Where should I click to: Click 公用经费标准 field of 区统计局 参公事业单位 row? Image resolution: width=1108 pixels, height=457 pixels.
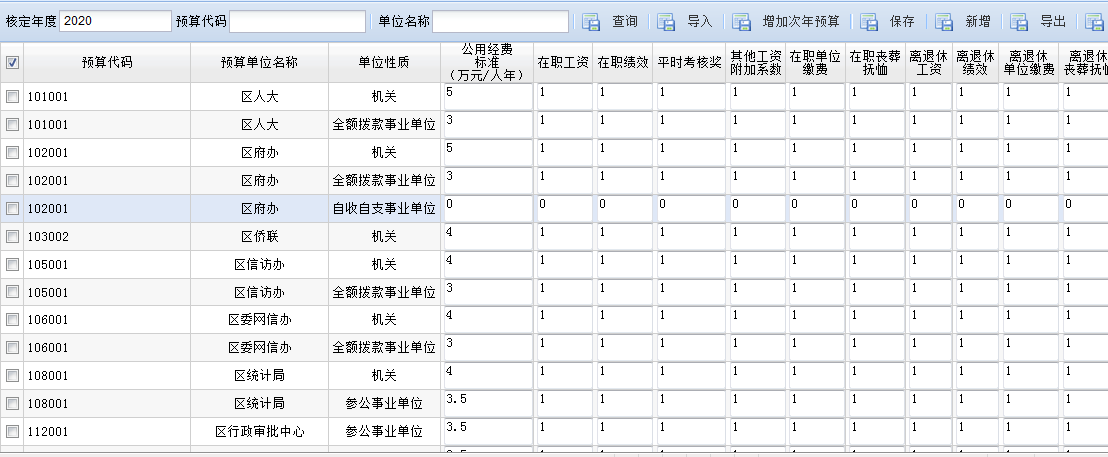pyautogui.click(x=488, y=404)
